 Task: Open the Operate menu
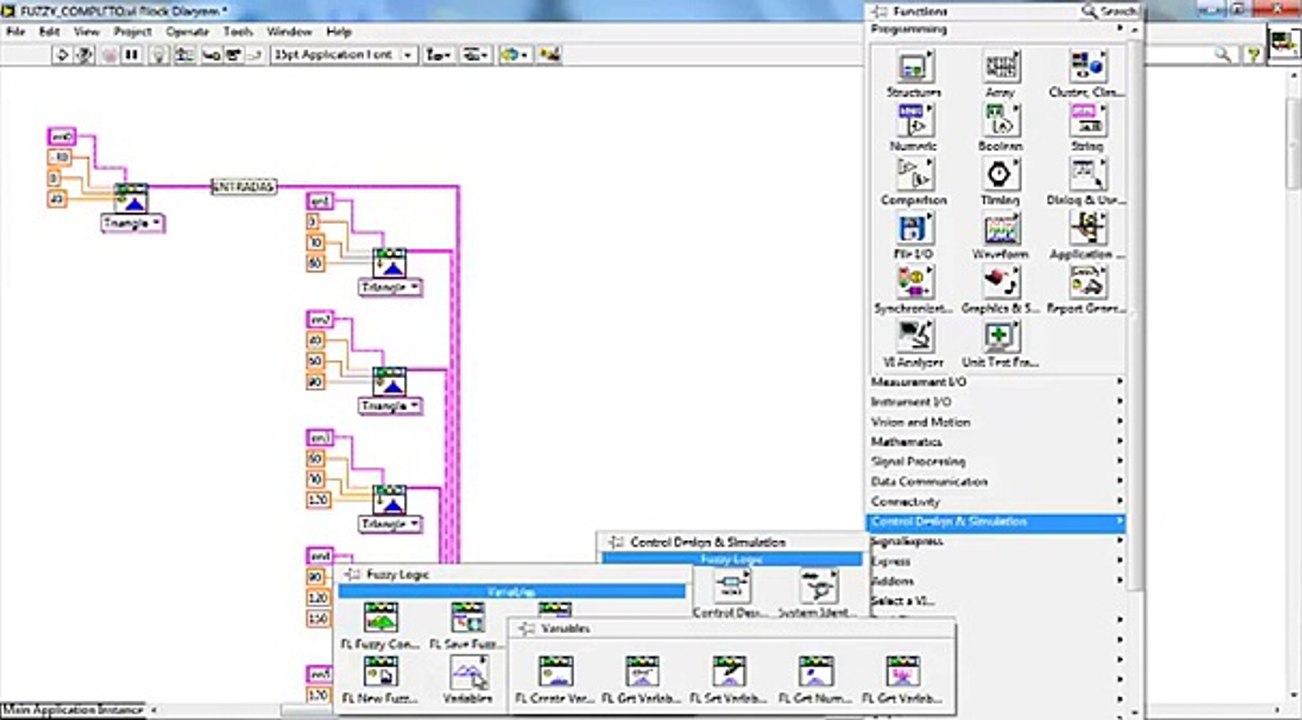pos(187,32)
